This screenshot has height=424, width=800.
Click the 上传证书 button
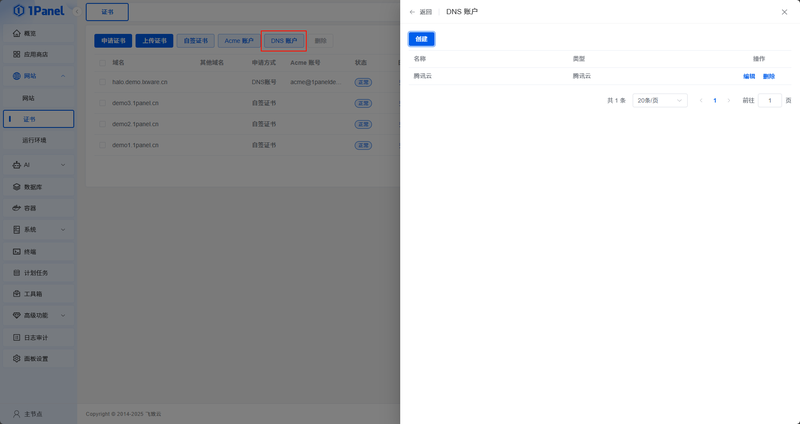point(154,41)
